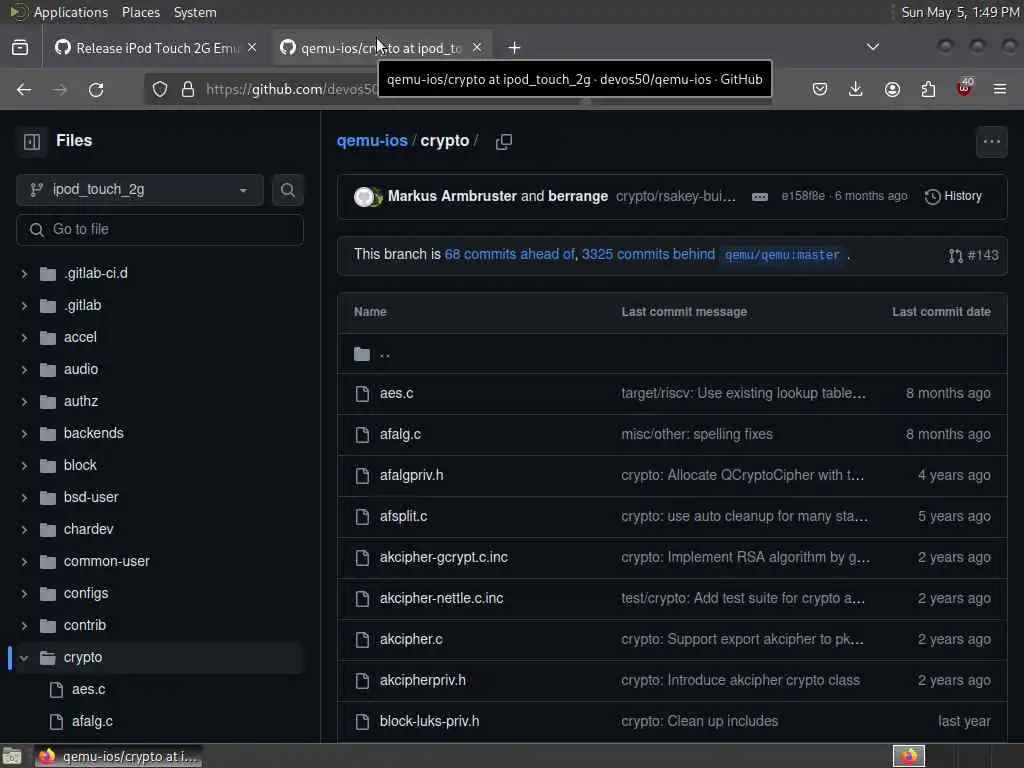Viewport: 1024px width, 768px height.
Task: Open the three-dot more options menu
Action: coord(991,142)
